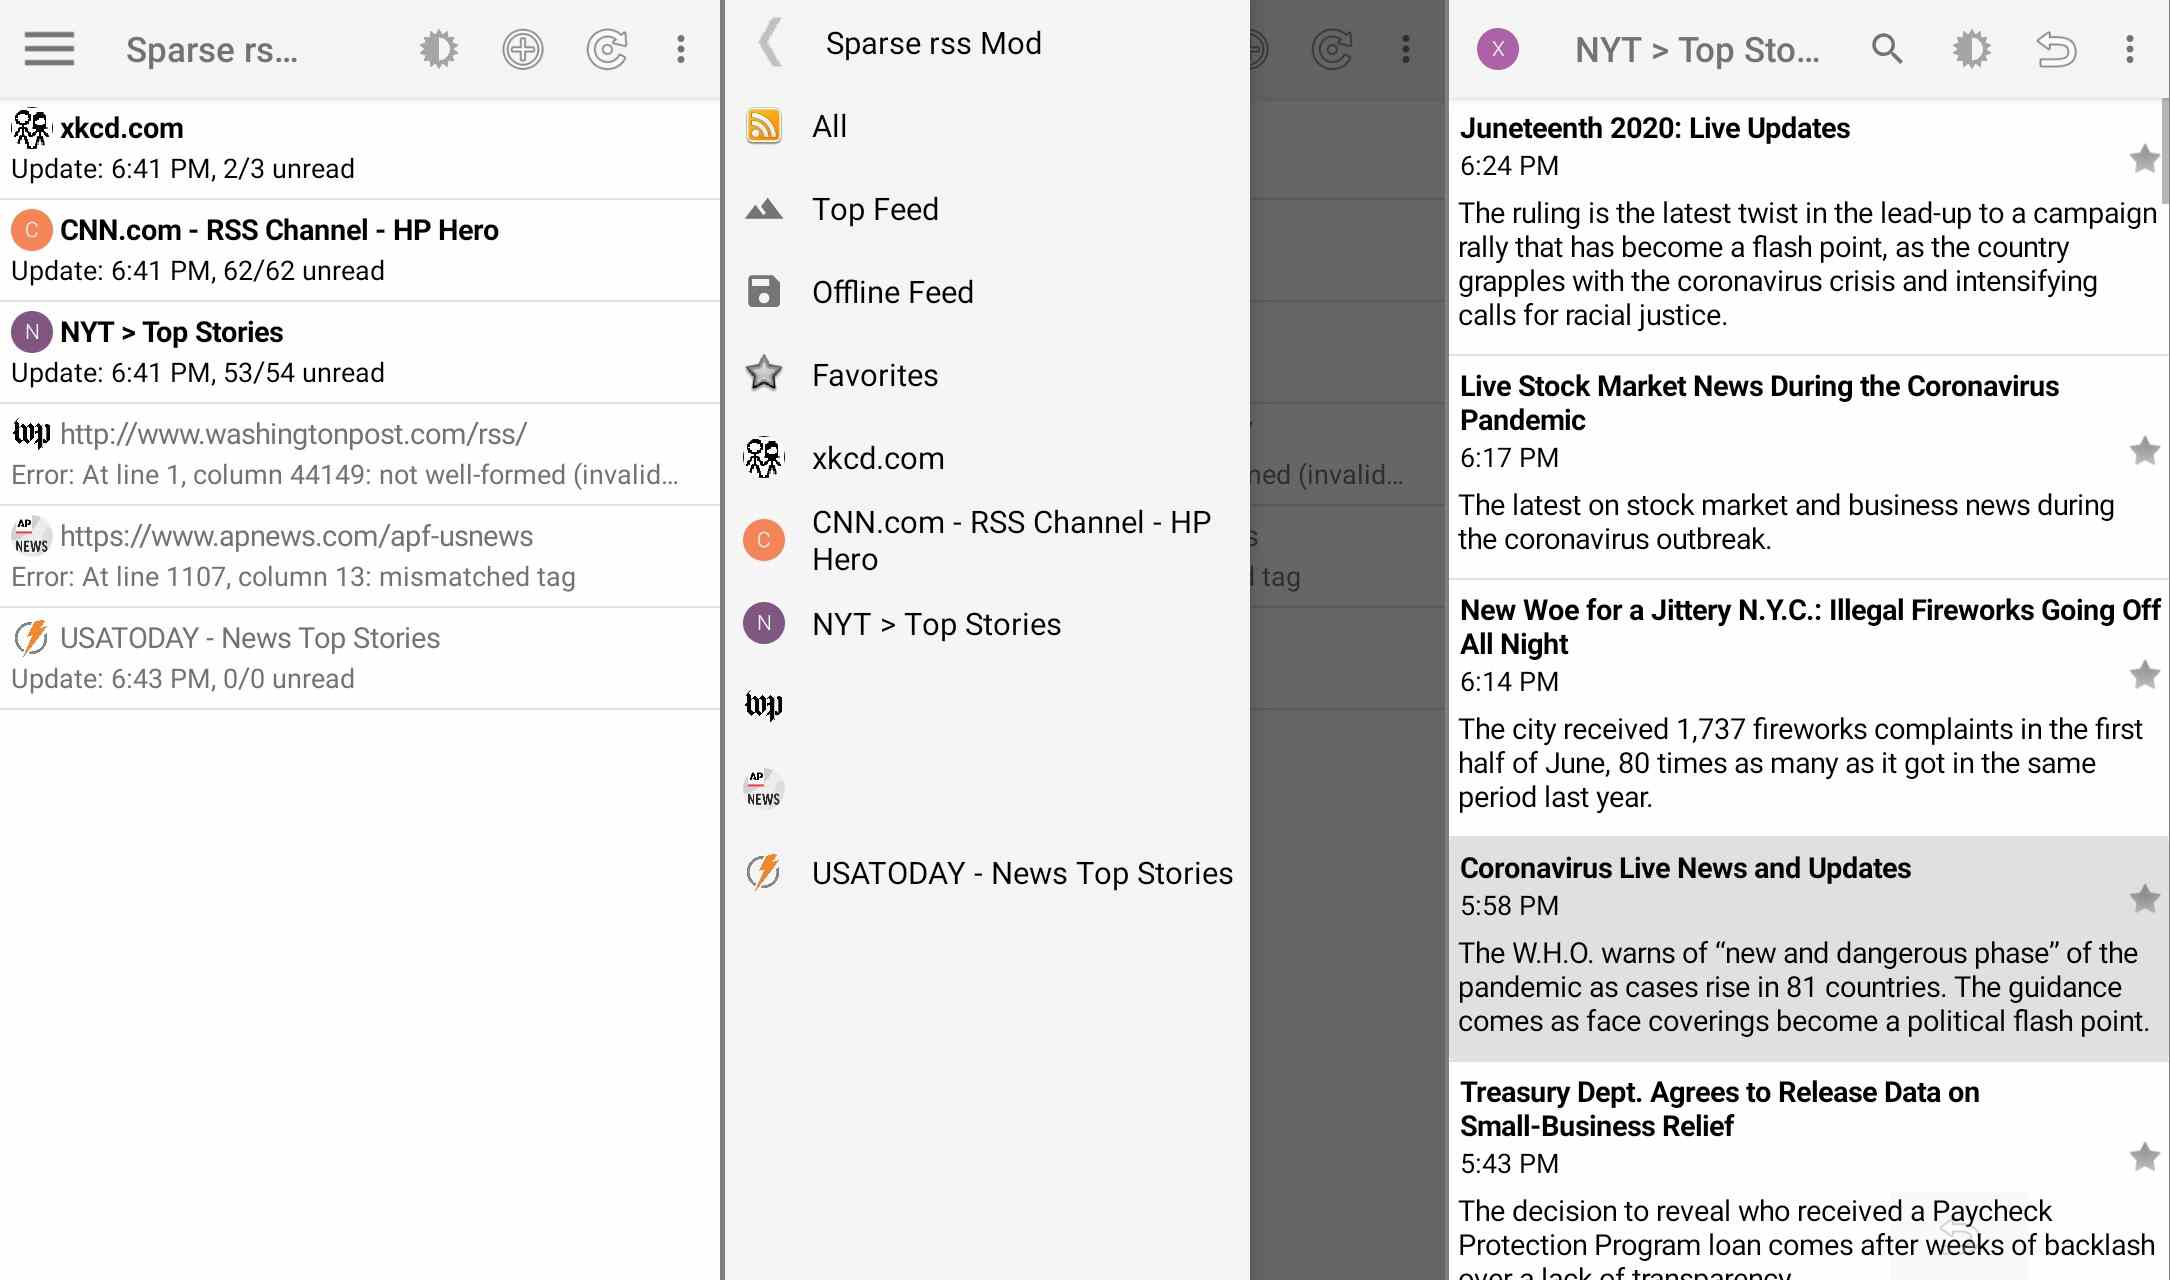Open the overflow menu in the NYT entries toolbar

pos(2130,49)
